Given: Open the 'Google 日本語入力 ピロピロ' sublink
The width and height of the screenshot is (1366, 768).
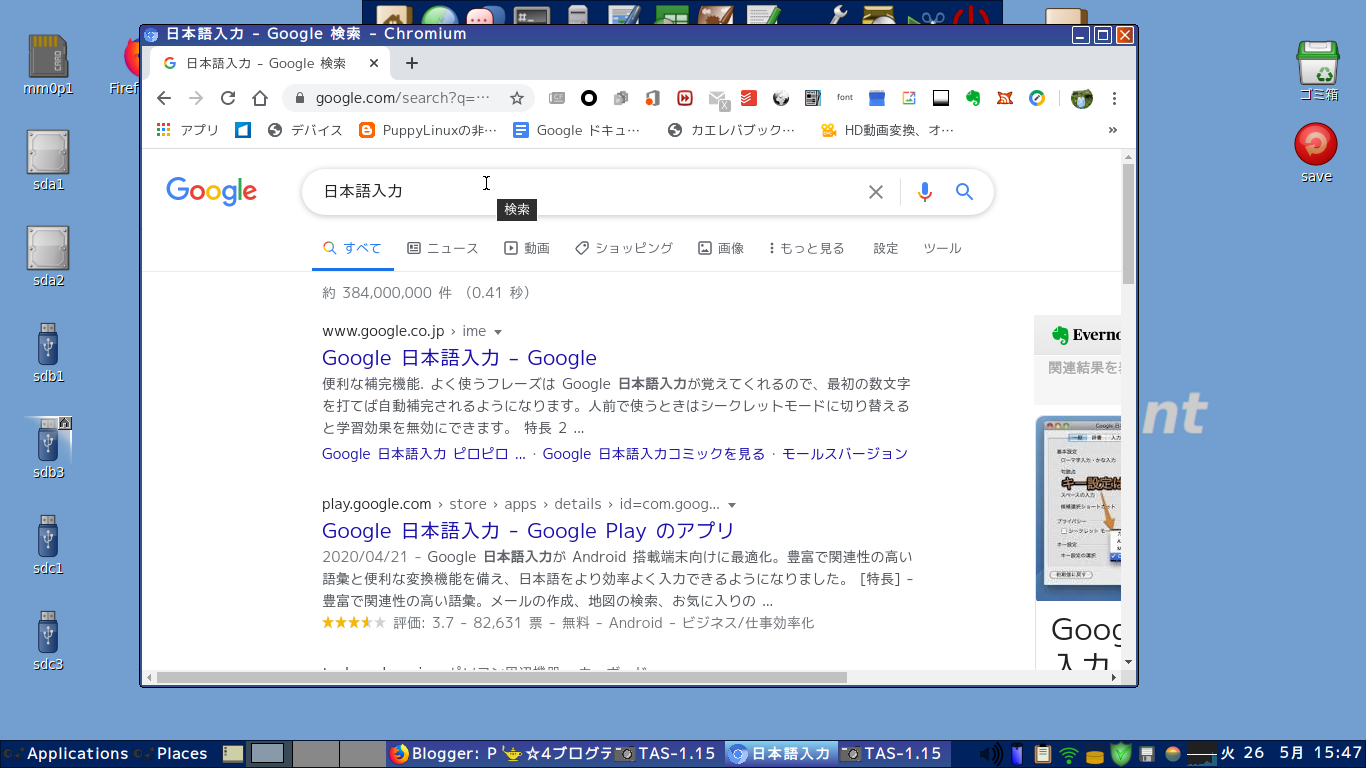Looking at the screenshot, I should pyautogui.click(x=424, y=454).
